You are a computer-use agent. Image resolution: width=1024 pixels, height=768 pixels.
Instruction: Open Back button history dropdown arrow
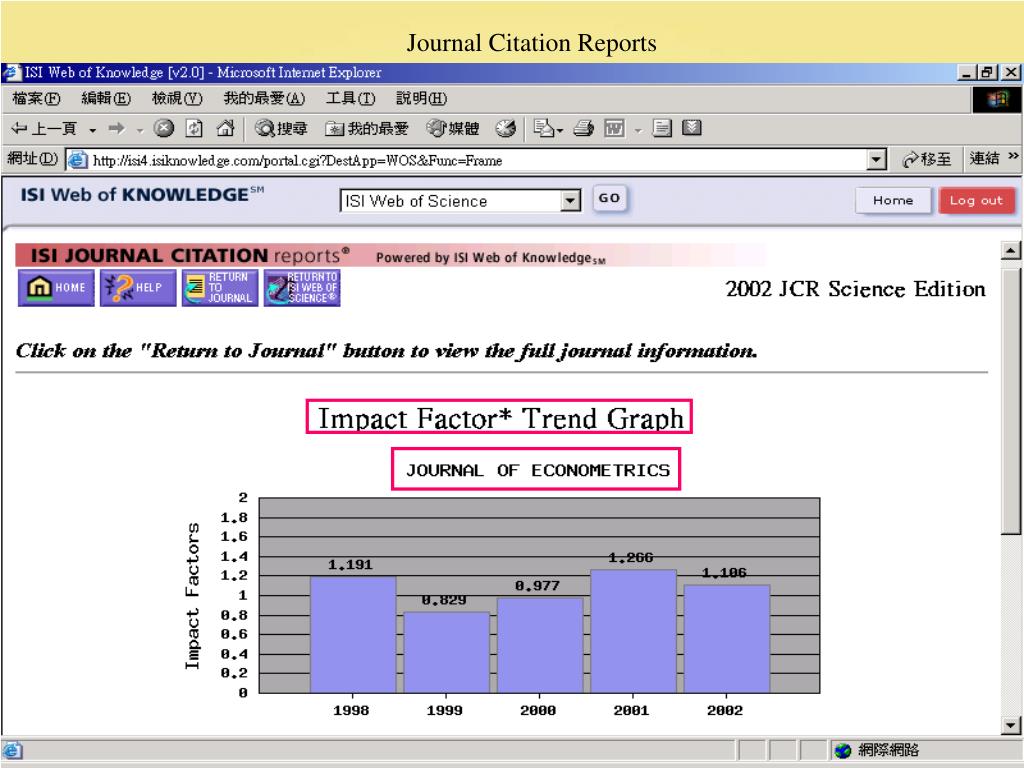coord(93,130)
